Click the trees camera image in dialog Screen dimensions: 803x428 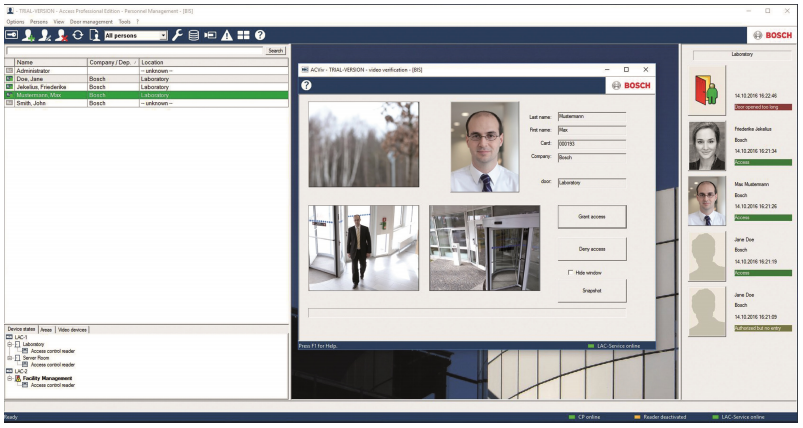tap(364, 144)
